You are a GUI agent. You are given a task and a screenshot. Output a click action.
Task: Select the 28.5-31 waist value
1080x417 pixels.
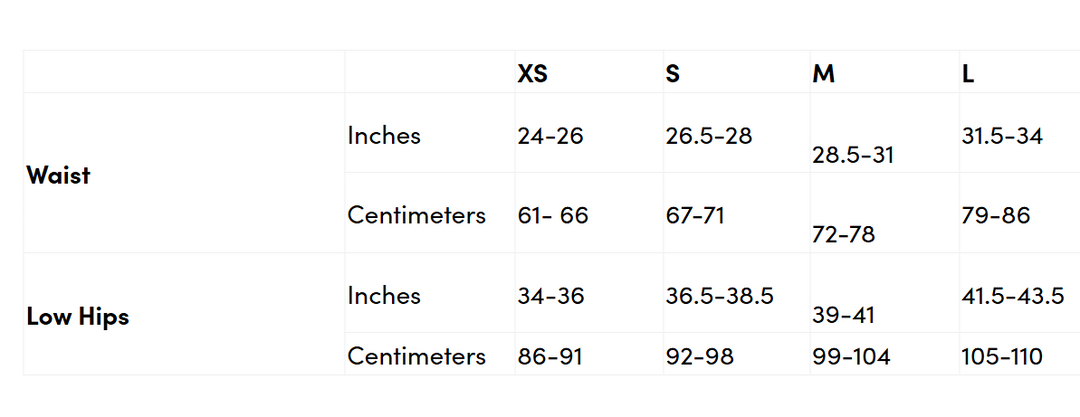[x=853, y=155]
